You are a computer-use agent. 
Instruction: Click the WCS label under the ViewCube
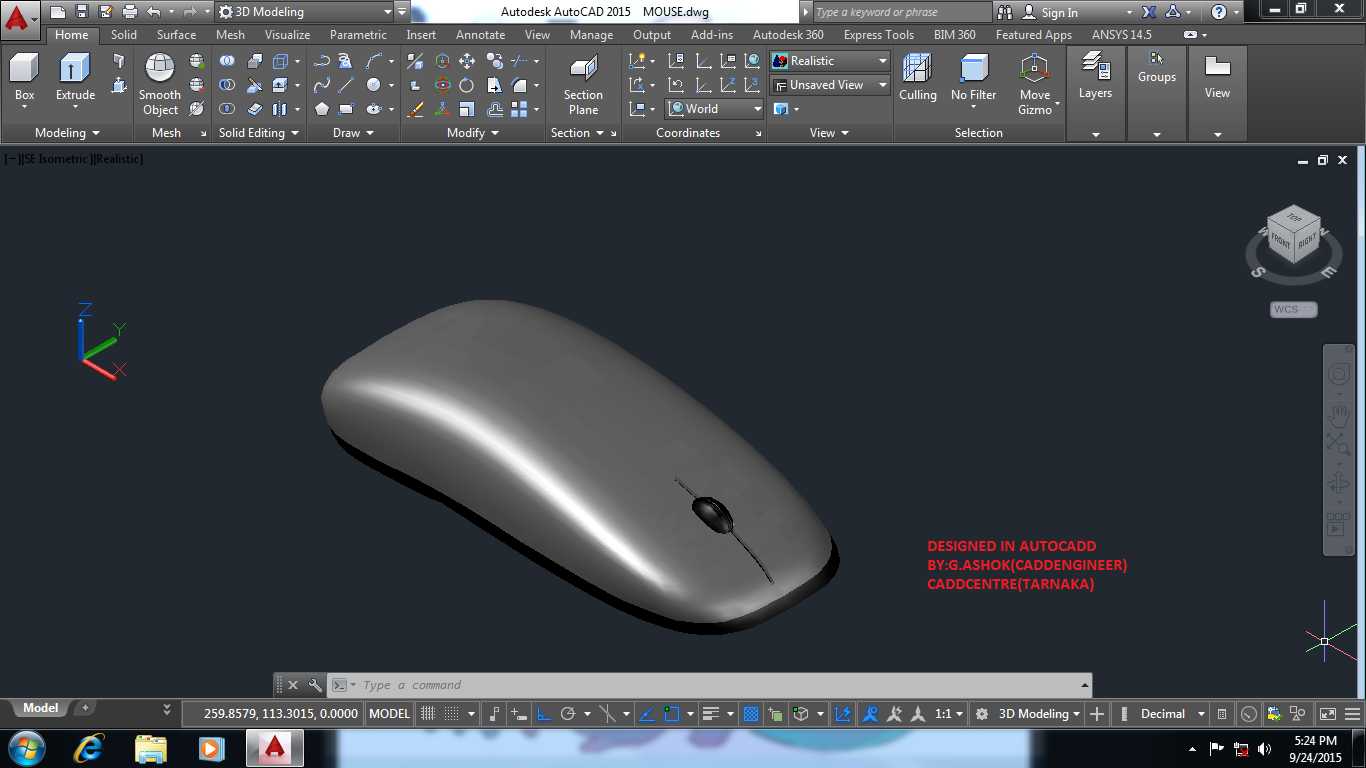coord(1293,309)
